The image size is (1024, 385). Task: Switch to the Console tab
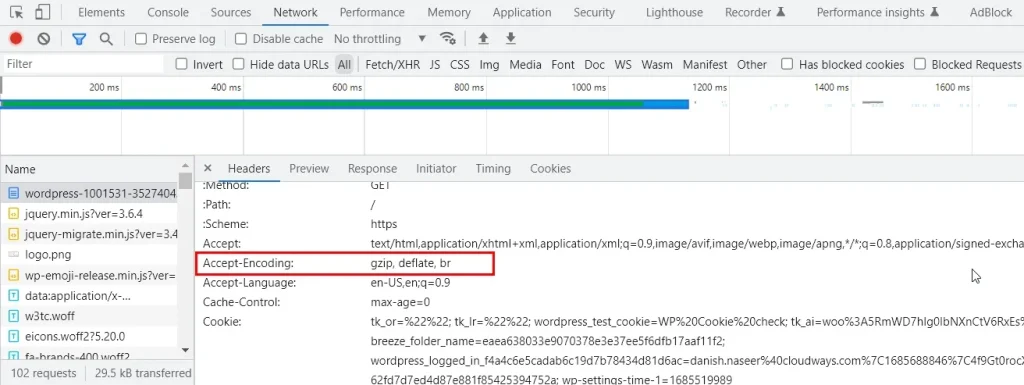coord(168,12)
